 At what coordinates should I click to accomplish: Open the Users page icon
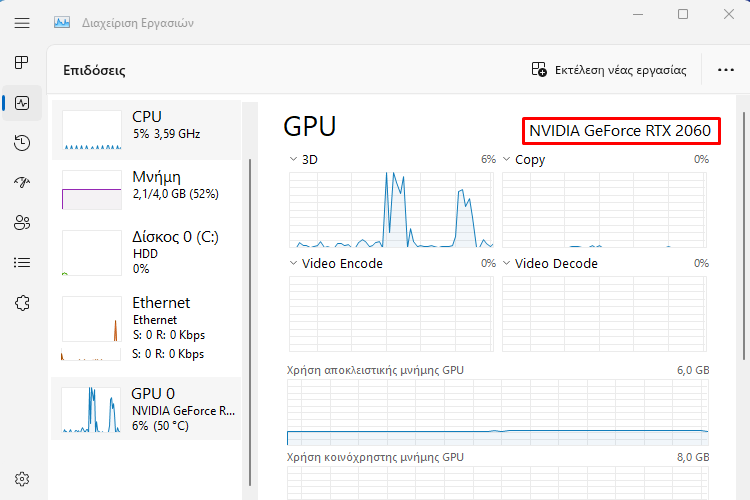pyautogui.click(x=22, y=223)
